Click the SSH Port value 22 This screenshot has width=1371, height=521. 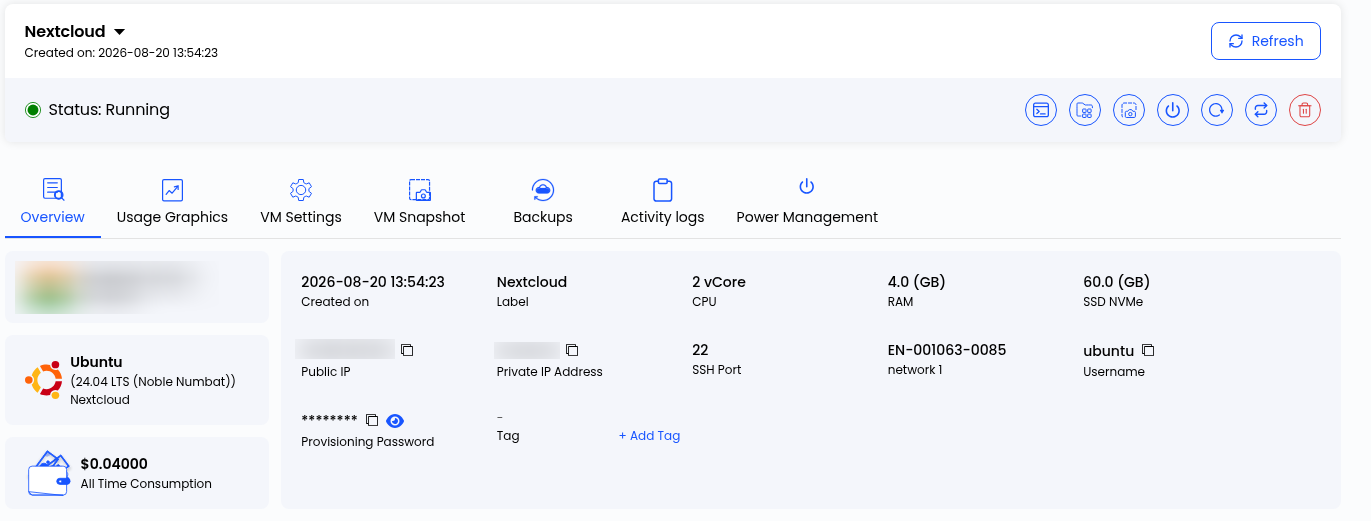point(700,350)
